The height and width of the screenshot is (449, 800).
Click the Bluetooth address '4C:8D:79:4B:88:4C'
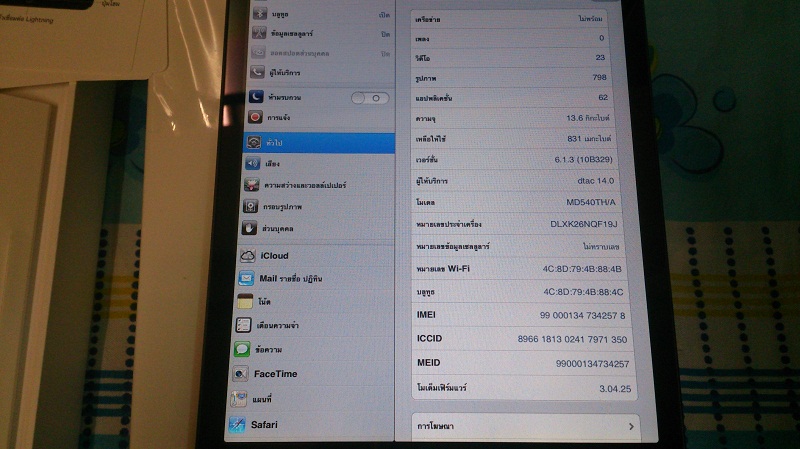tap(583, 292)
